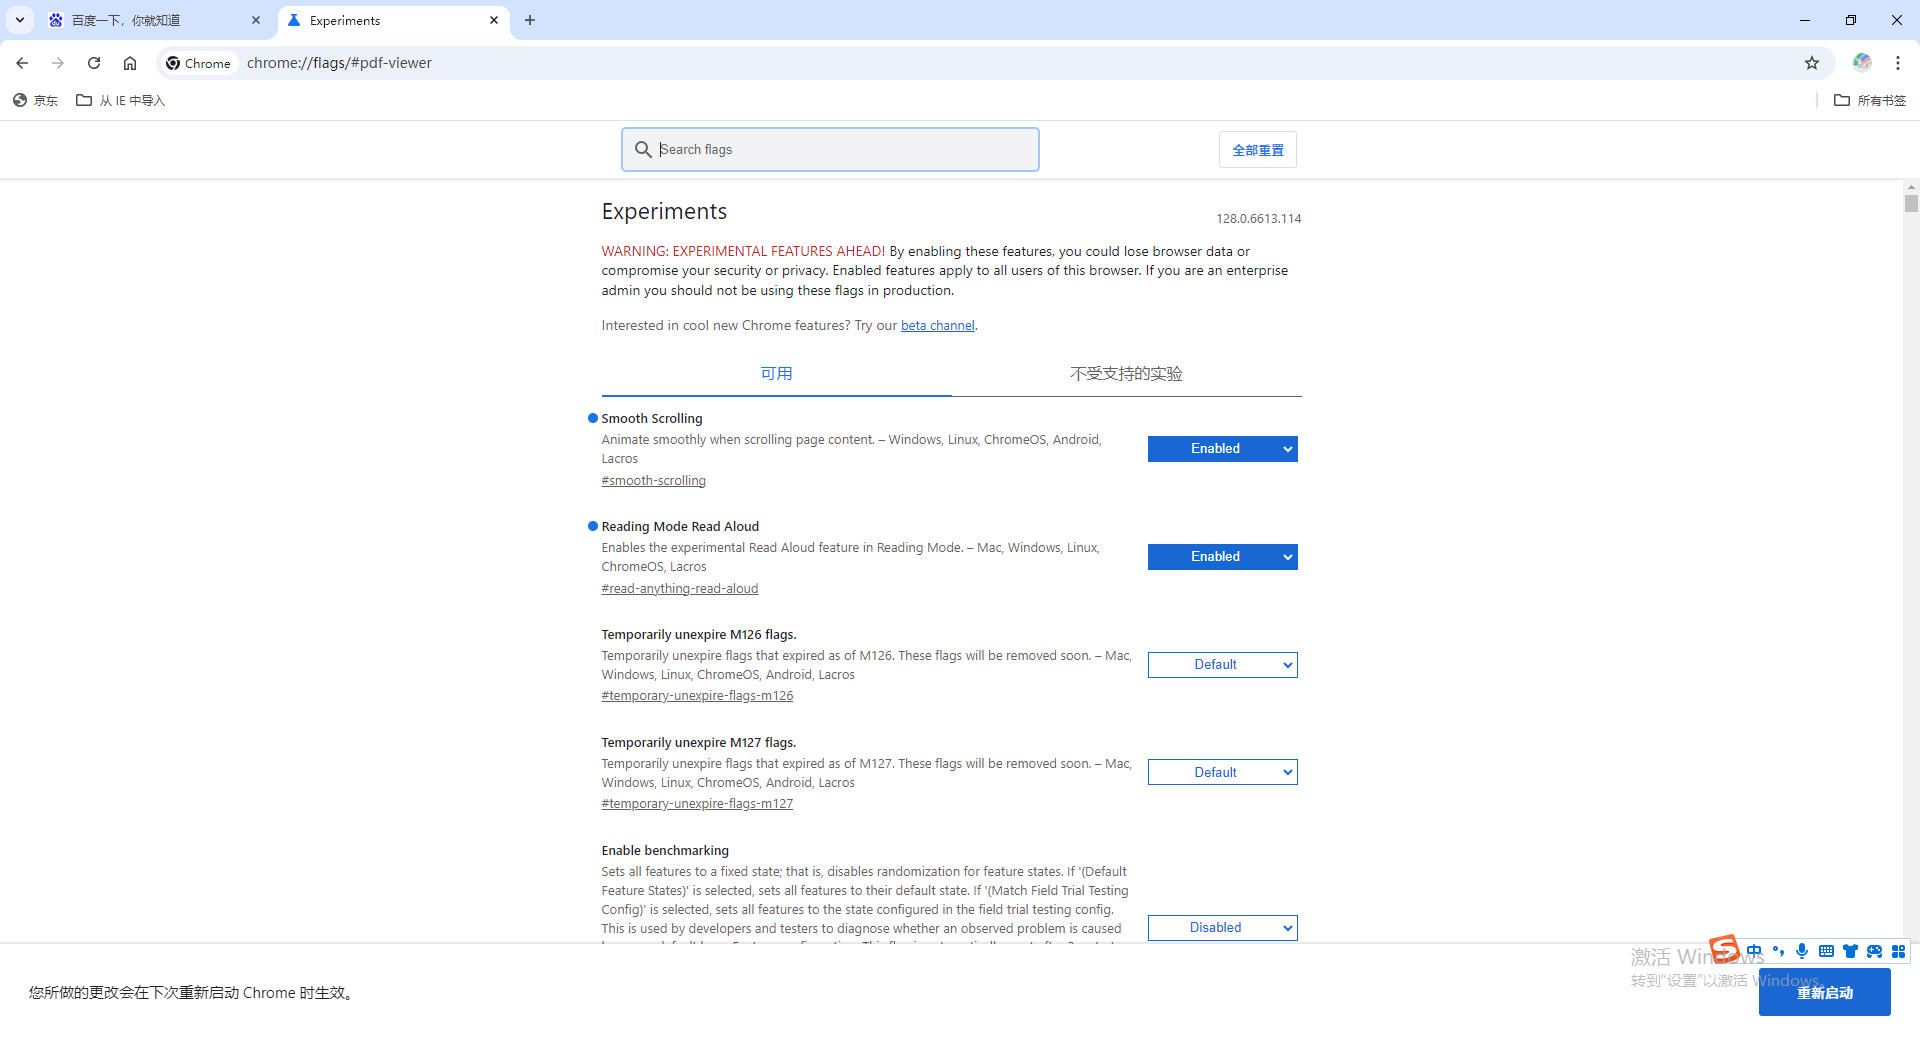This screenshot has width=1920, height=1040.
Task: Click the Temporarily unexpire M127 flags title
Action: click(699, 743)
